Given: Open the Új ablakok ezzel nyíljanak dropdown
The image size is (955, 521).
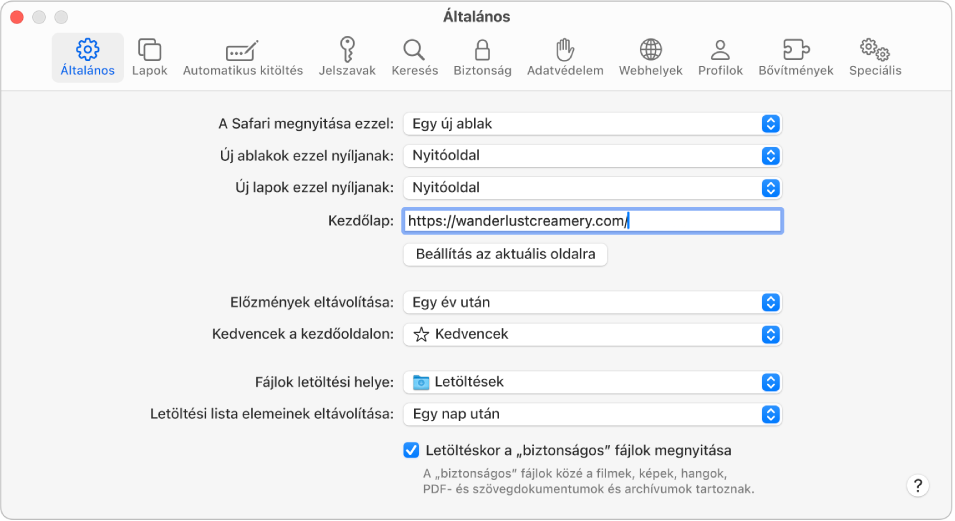Looking at the screenshot, I should click(x=592, y=155).
